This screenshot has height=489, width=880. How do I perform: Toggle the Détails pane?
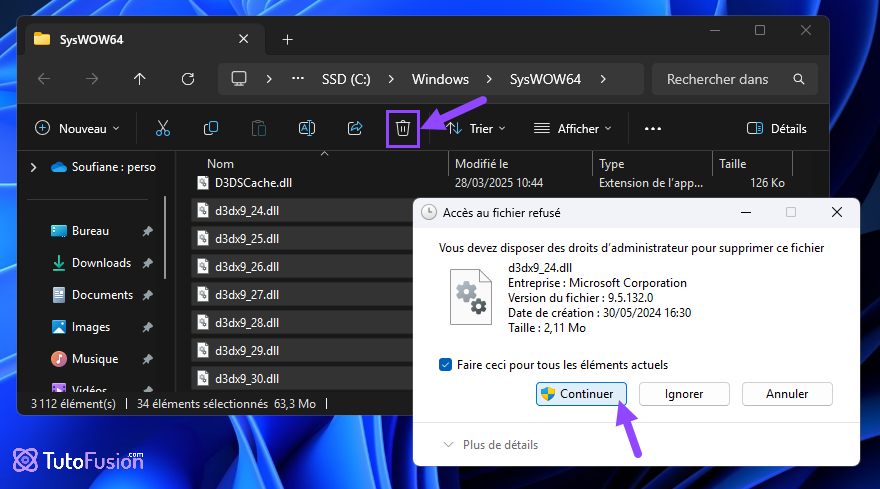(x=777, y=129)
